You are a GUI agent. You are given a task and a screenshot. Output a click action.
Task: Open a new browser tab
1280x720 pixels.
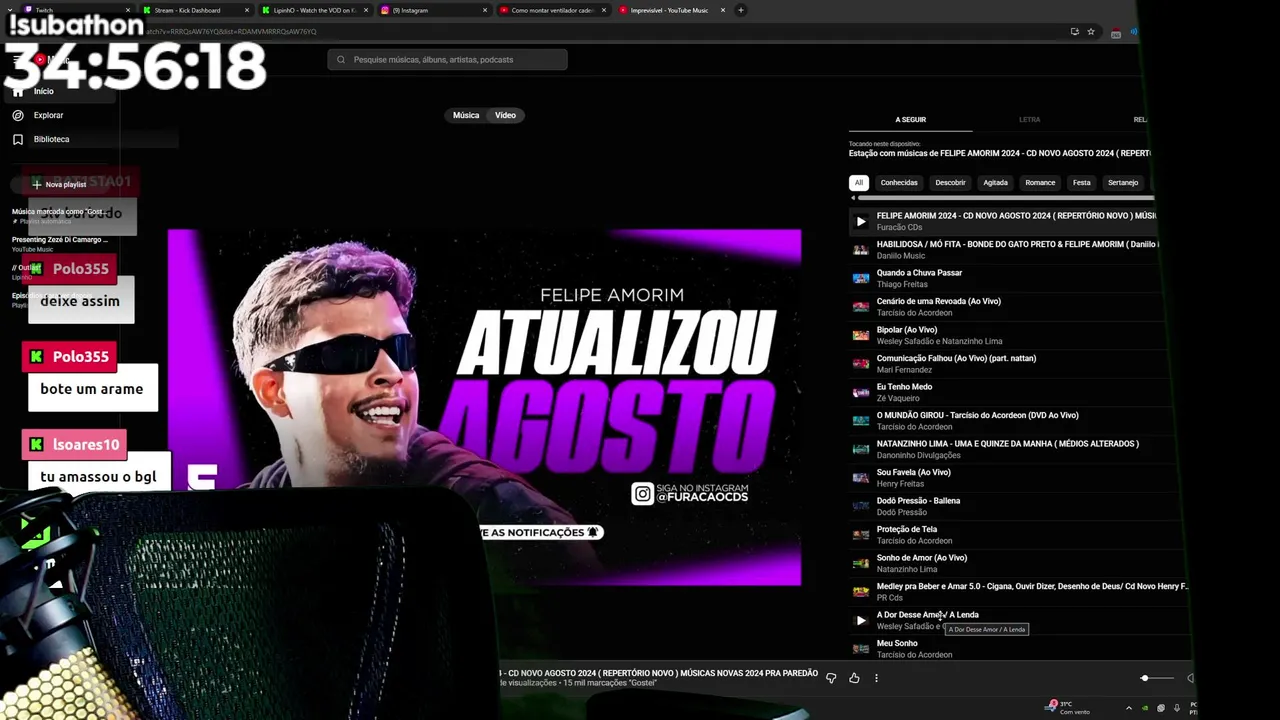coord(740,10)
